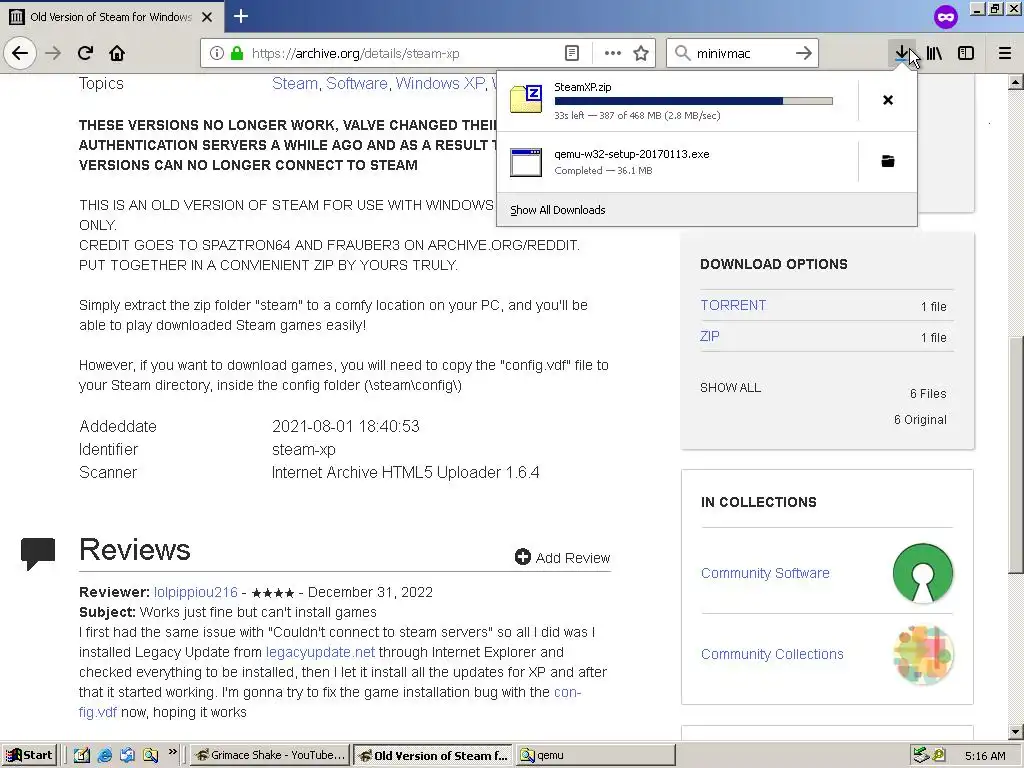This screenshot has height=768, width=1024.
Task: Submit the minivmac search arrow
Action: click(x=804, y=54)
